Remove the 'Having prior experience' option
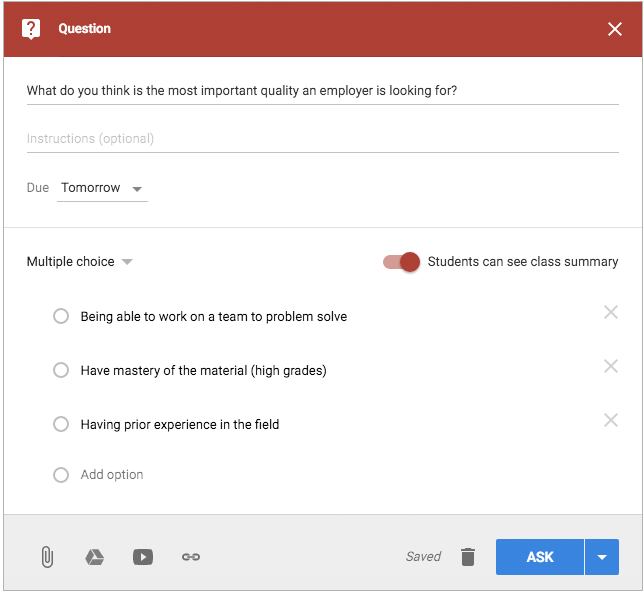The height and width of the screenshot is (594, 644). point(610,421)
